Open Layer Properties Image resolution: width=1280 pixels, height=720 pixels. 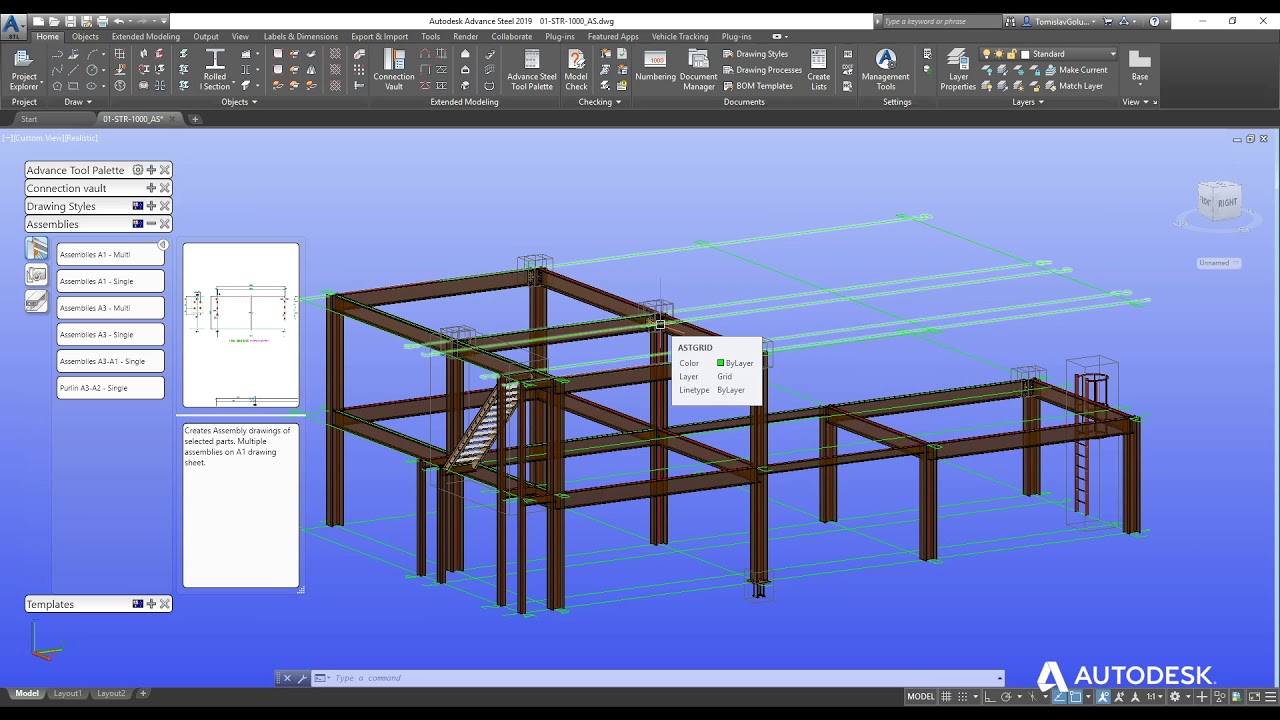click(x=958, y=69)
